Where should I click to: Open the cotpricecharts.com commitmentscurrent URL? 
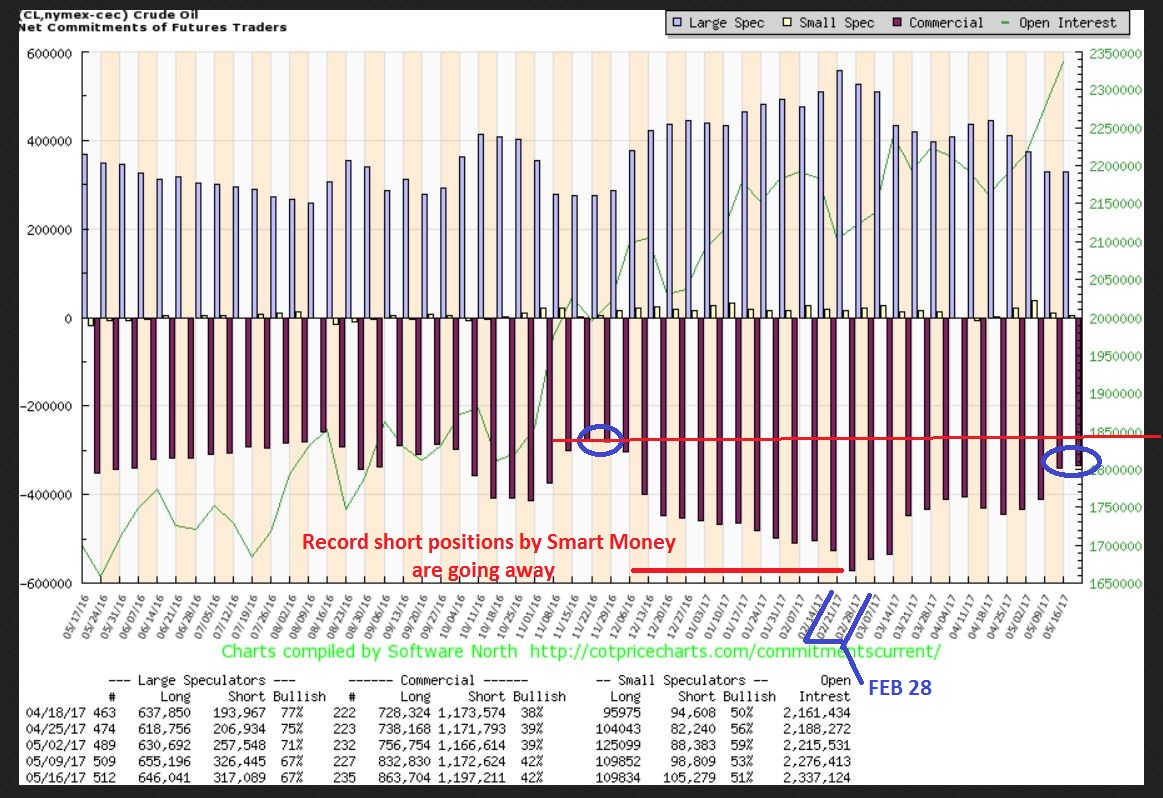tap(735, 651)
